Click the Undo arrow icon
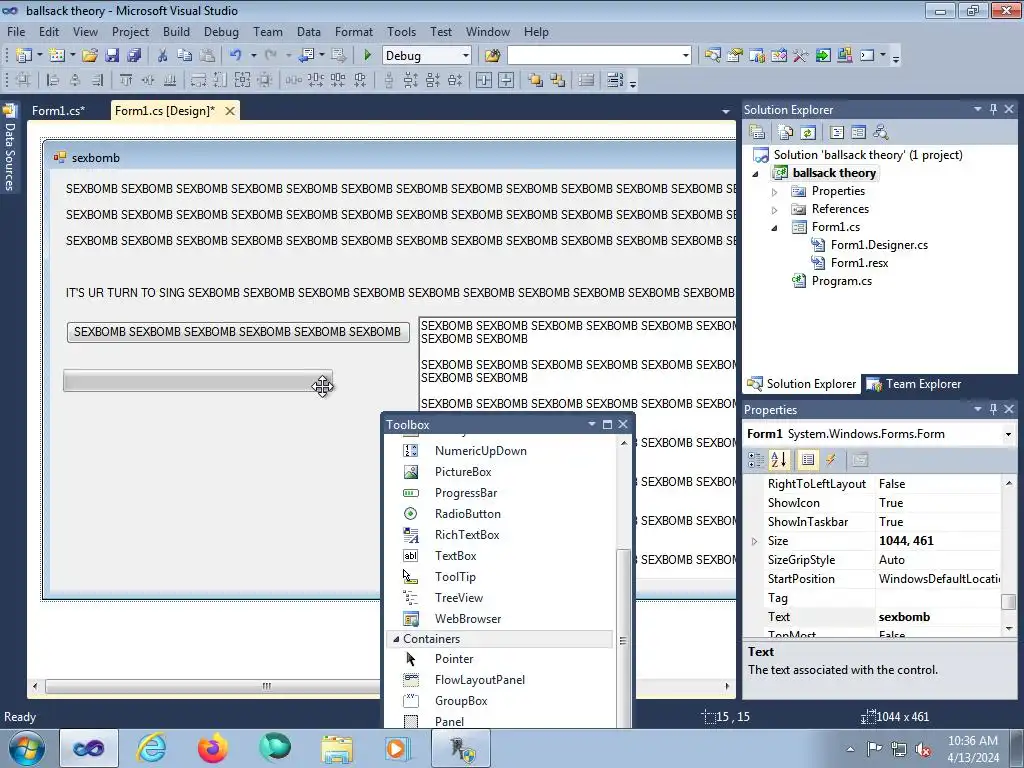Screen dimensions: 1024x768 click(x=236, y=56)
